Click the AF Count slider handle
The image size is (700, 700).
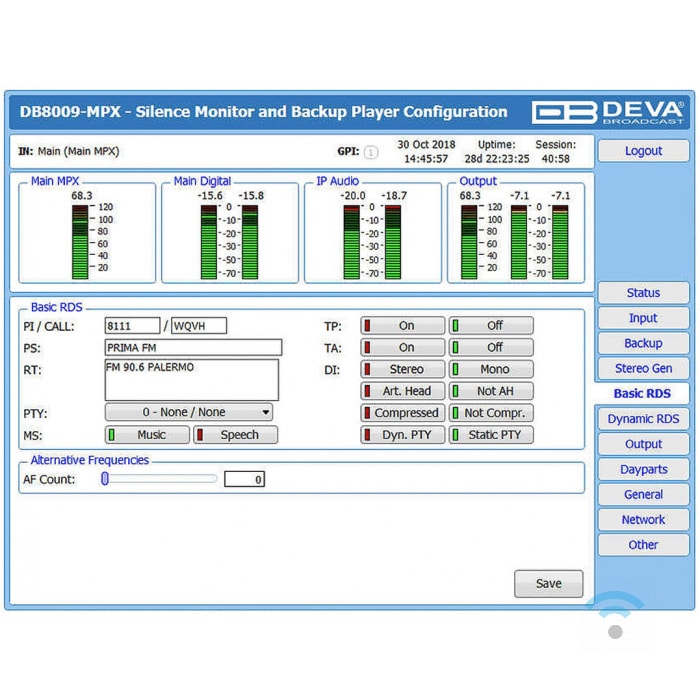click(105, 479)
